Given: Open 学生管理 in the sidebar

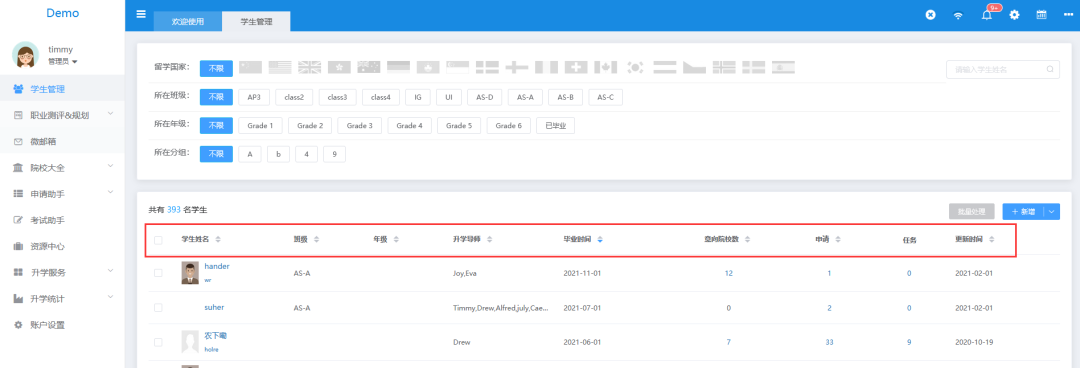Looking at the screenshot, I should pos(62,89).
